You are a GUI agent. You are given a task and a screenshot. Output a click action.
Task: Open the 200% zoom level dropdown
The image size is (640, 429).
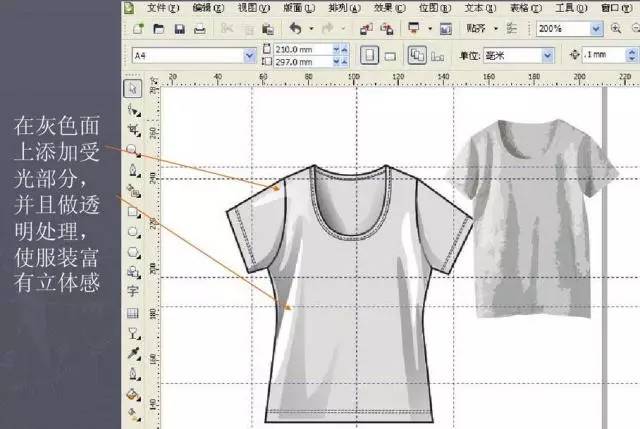point(596,30)
